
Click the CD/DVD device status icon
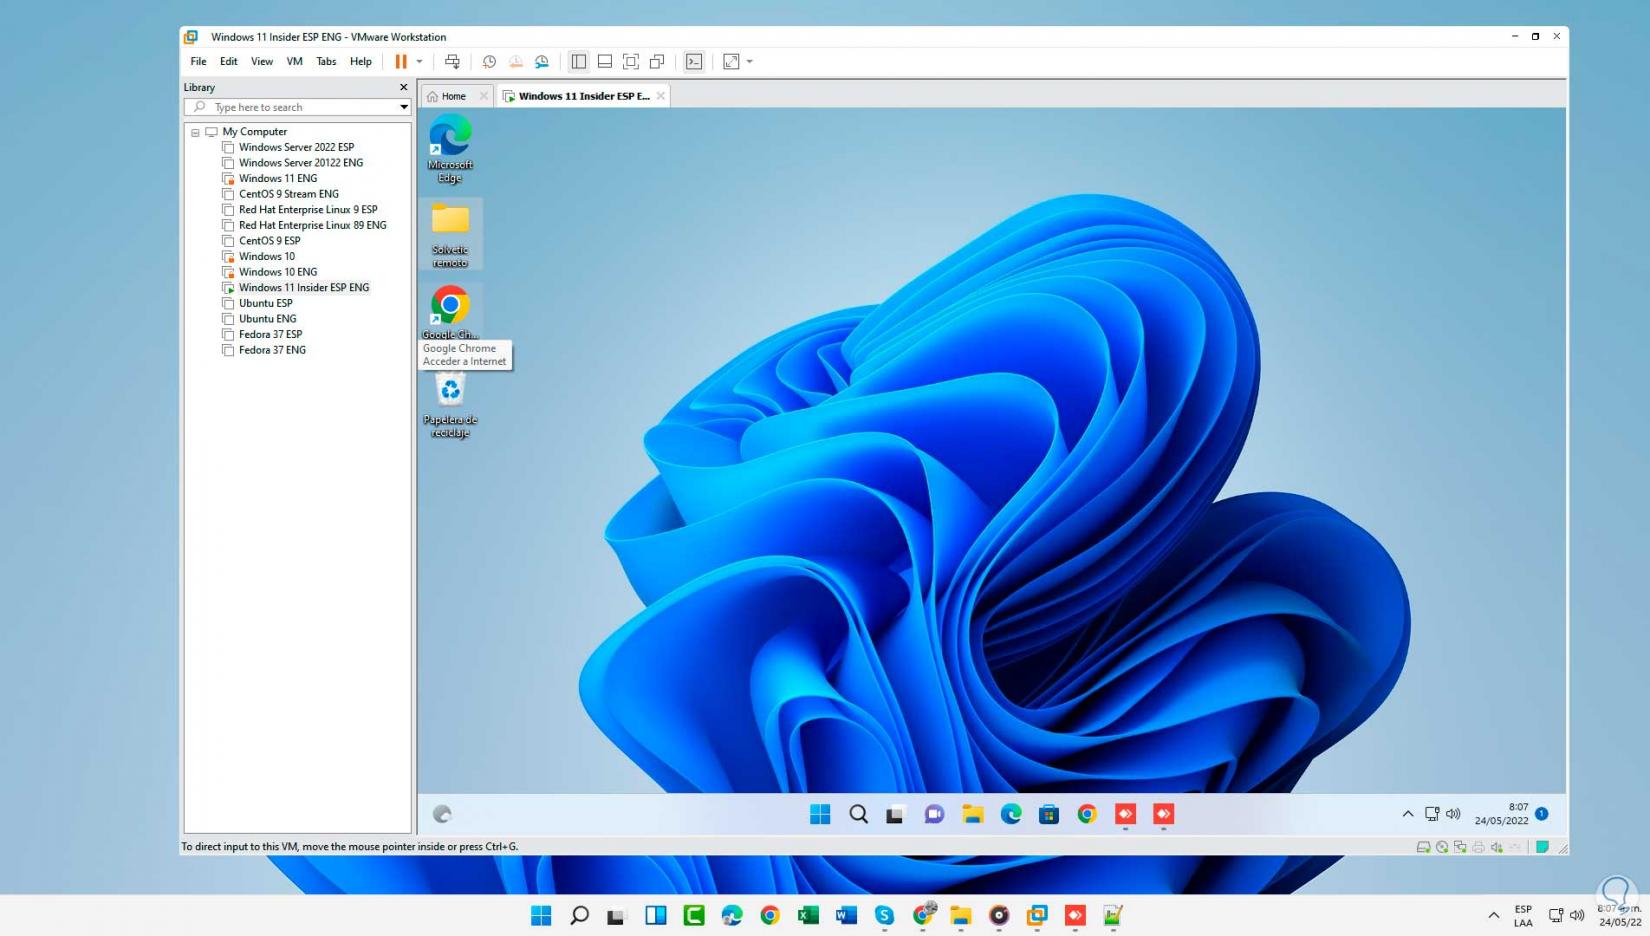(x=1442, y=847)
